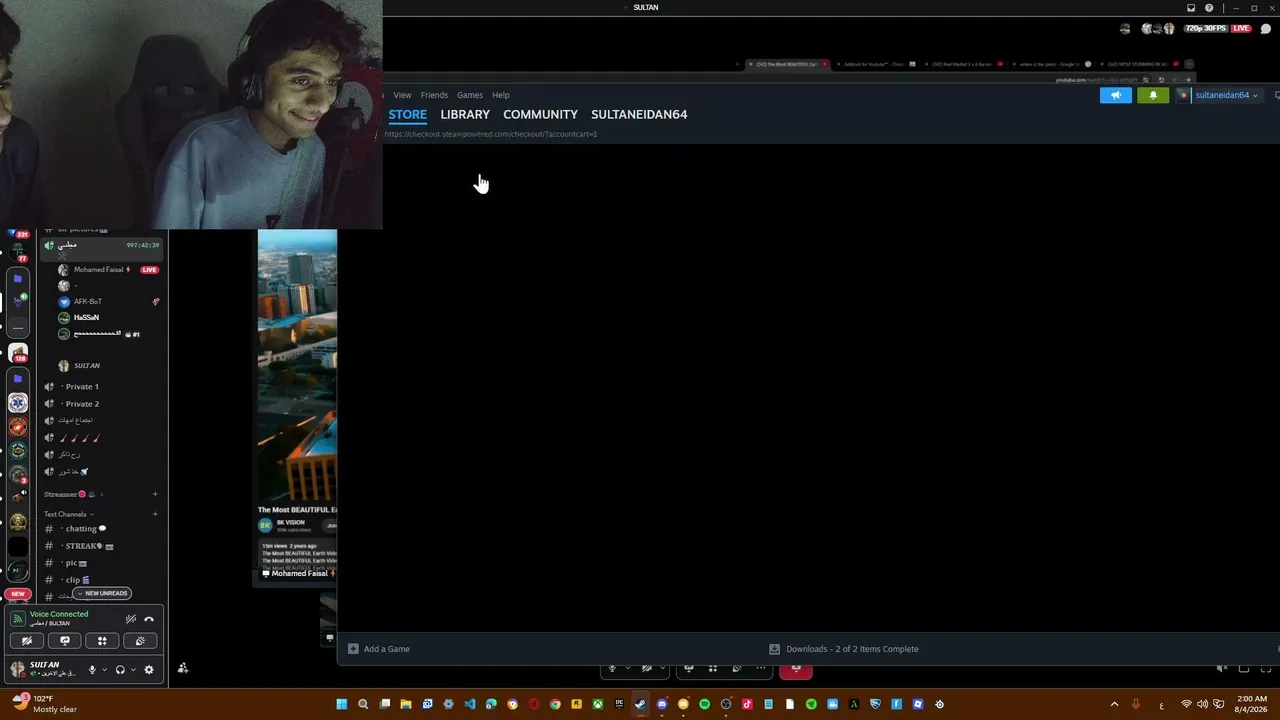The width and height of the screenshot is (1280, 720).
Task: Expand the headphone output options dropdown
Action: tap(132, 670)
